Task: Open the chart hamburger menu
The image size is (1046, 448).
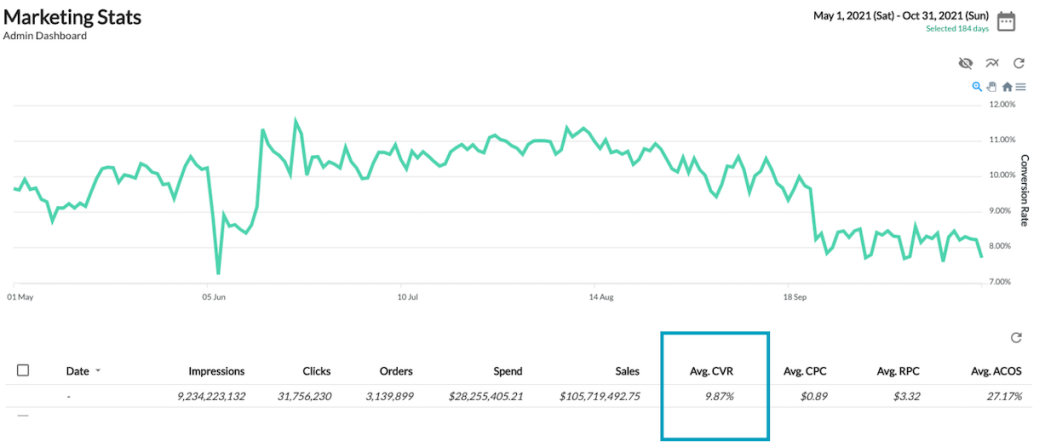Action: click(x=1021, y=87)
